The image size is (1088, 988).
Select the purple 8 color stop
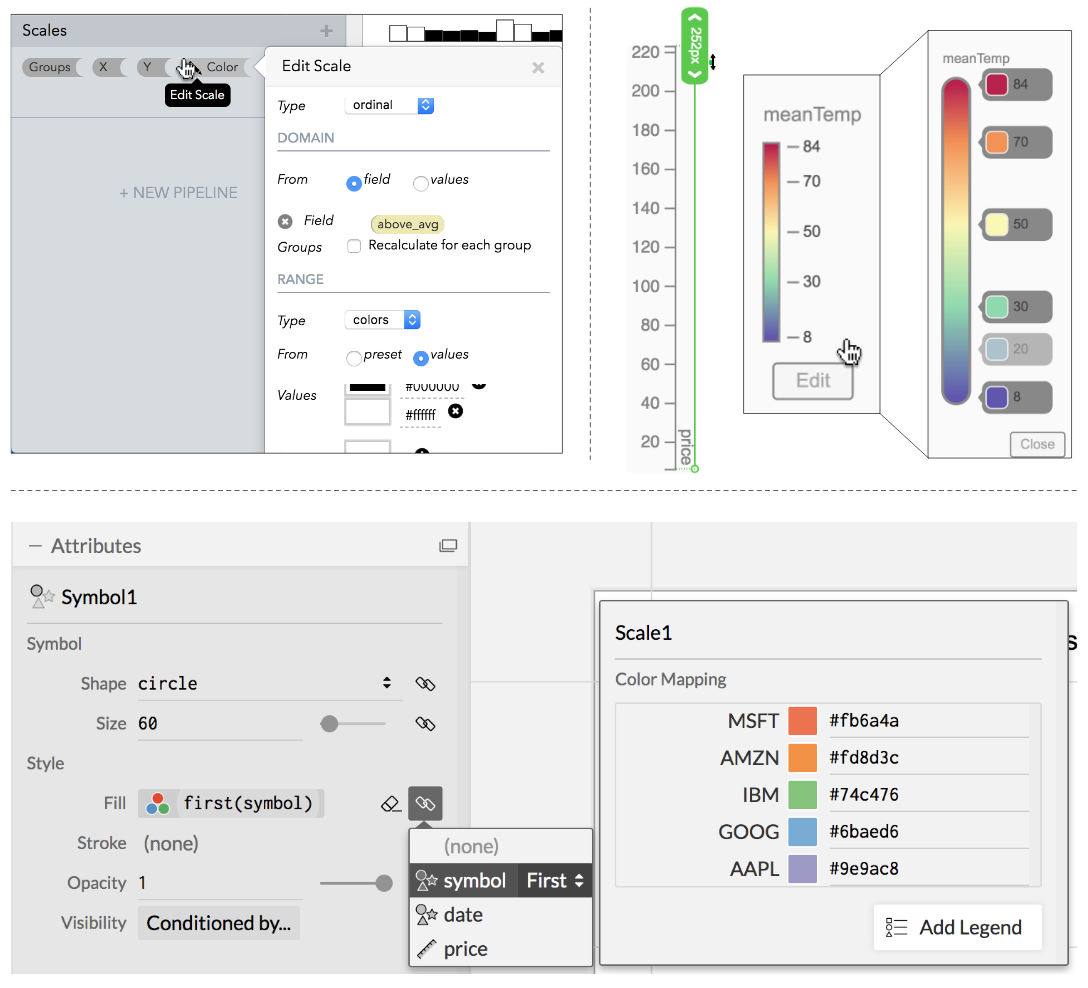(1017, 398)
